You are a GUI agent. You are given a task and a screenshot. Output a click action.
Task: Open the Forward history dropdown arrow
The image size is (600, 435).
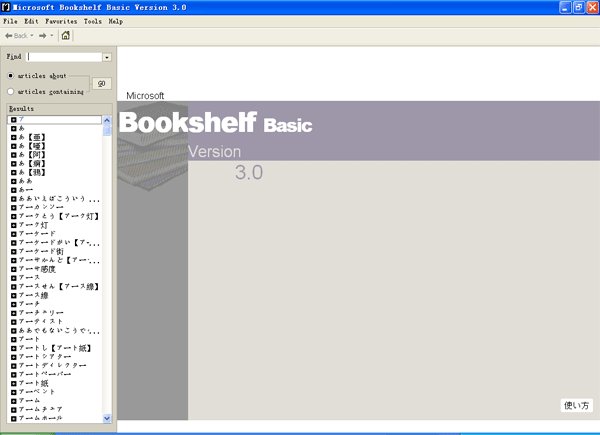(x=53, y=35)
